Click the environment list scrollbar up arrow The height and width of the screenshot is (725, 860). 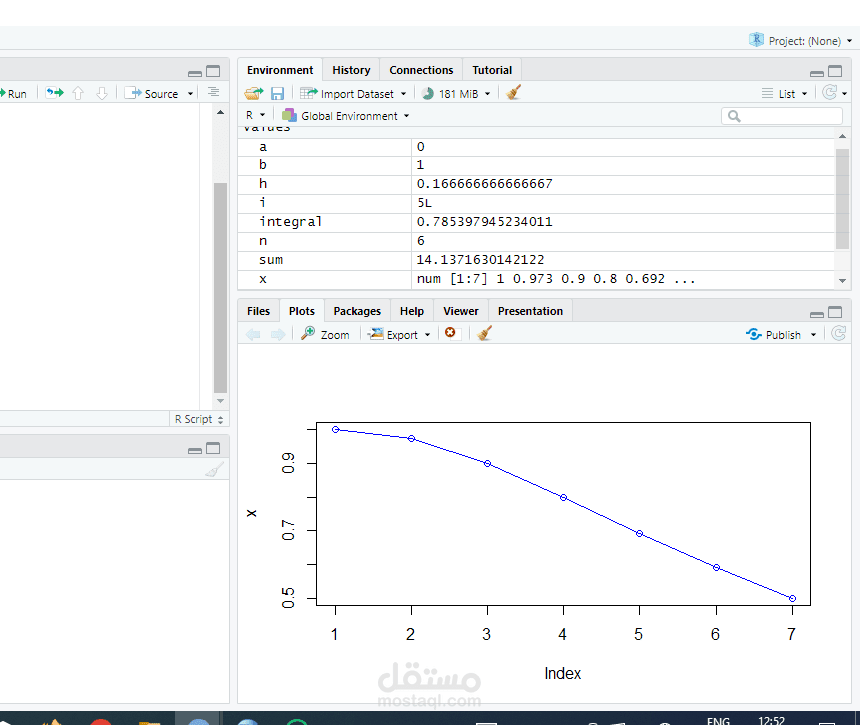(842, 135)
